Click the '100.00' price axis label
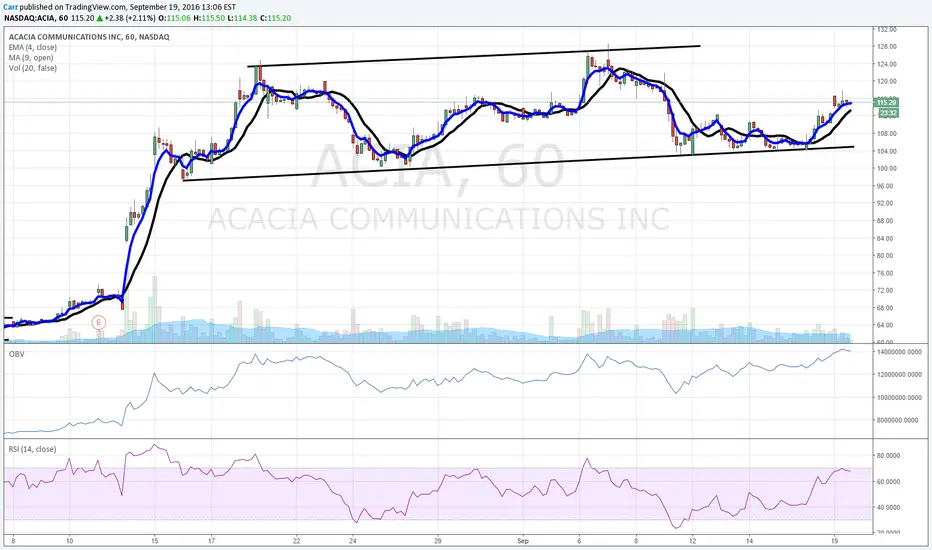Screen dimensions: 932x550 (x=887, y=168)
